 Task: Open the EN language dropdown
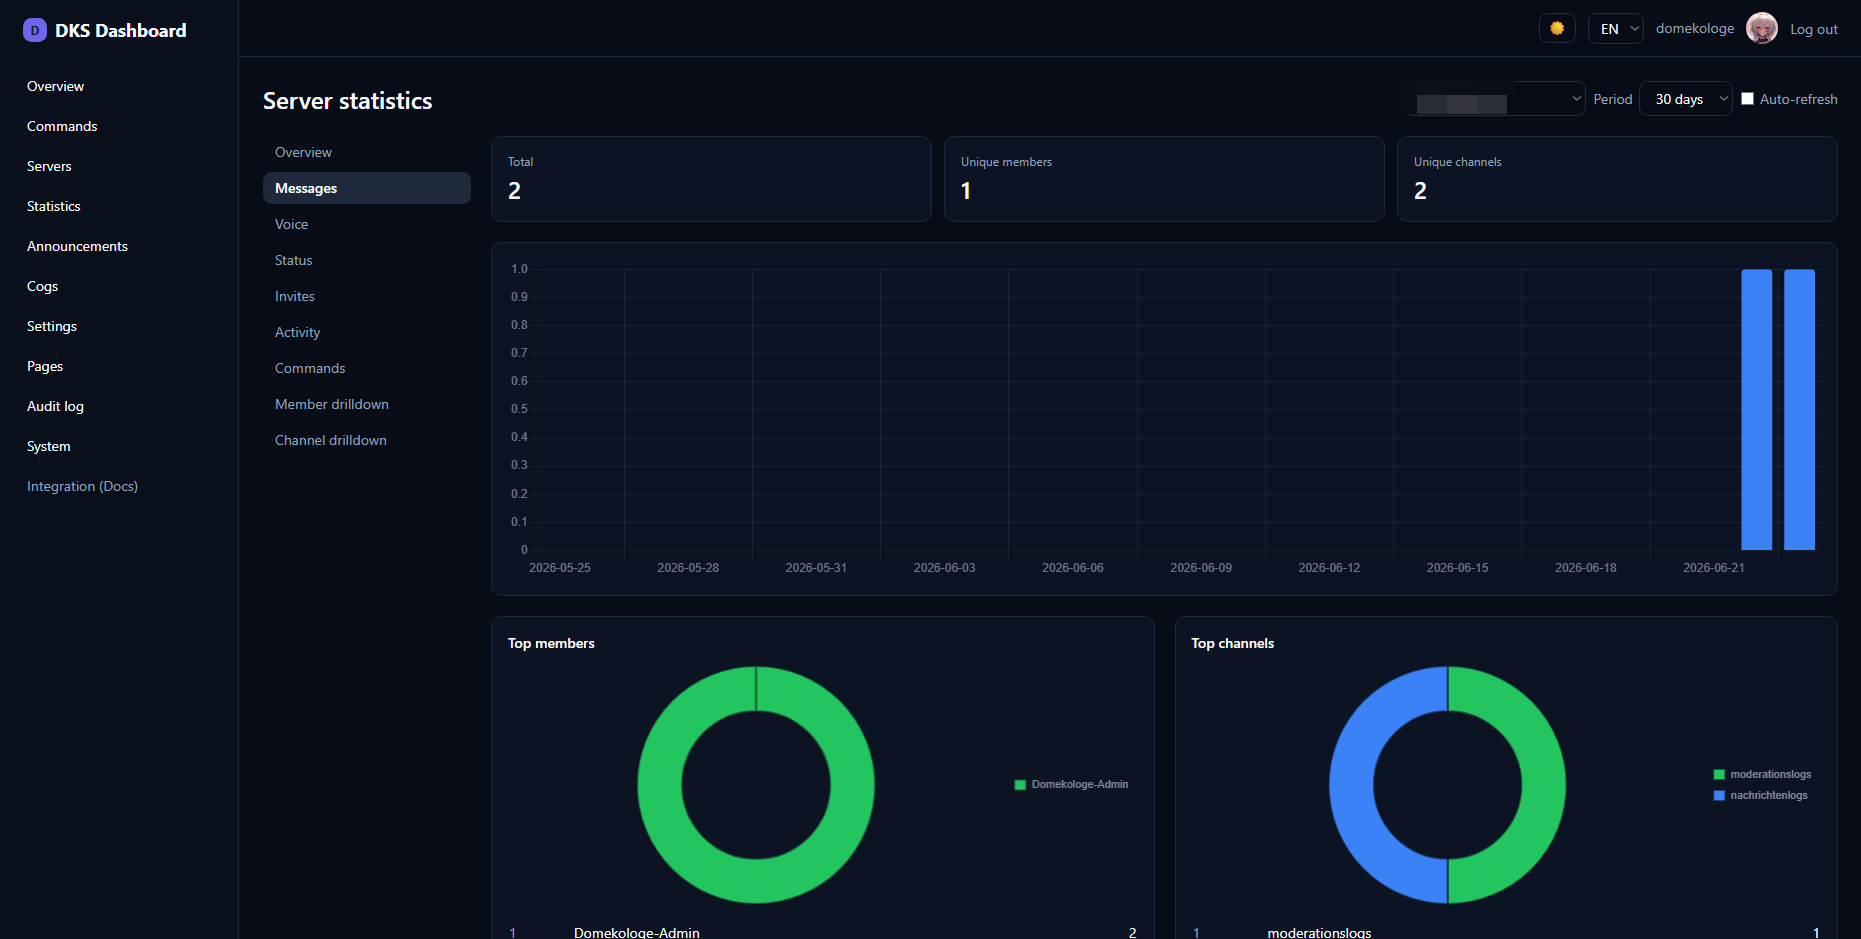click(x=1615, y=28)
